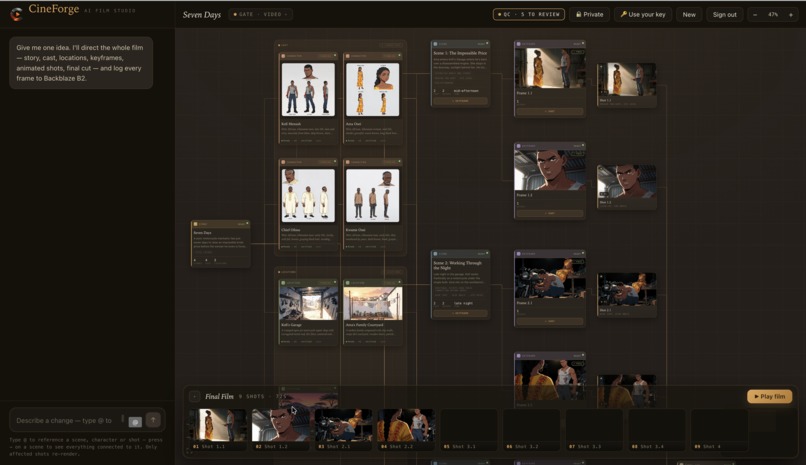Click Scene 2: Working Through the Night title

point(457,265)
